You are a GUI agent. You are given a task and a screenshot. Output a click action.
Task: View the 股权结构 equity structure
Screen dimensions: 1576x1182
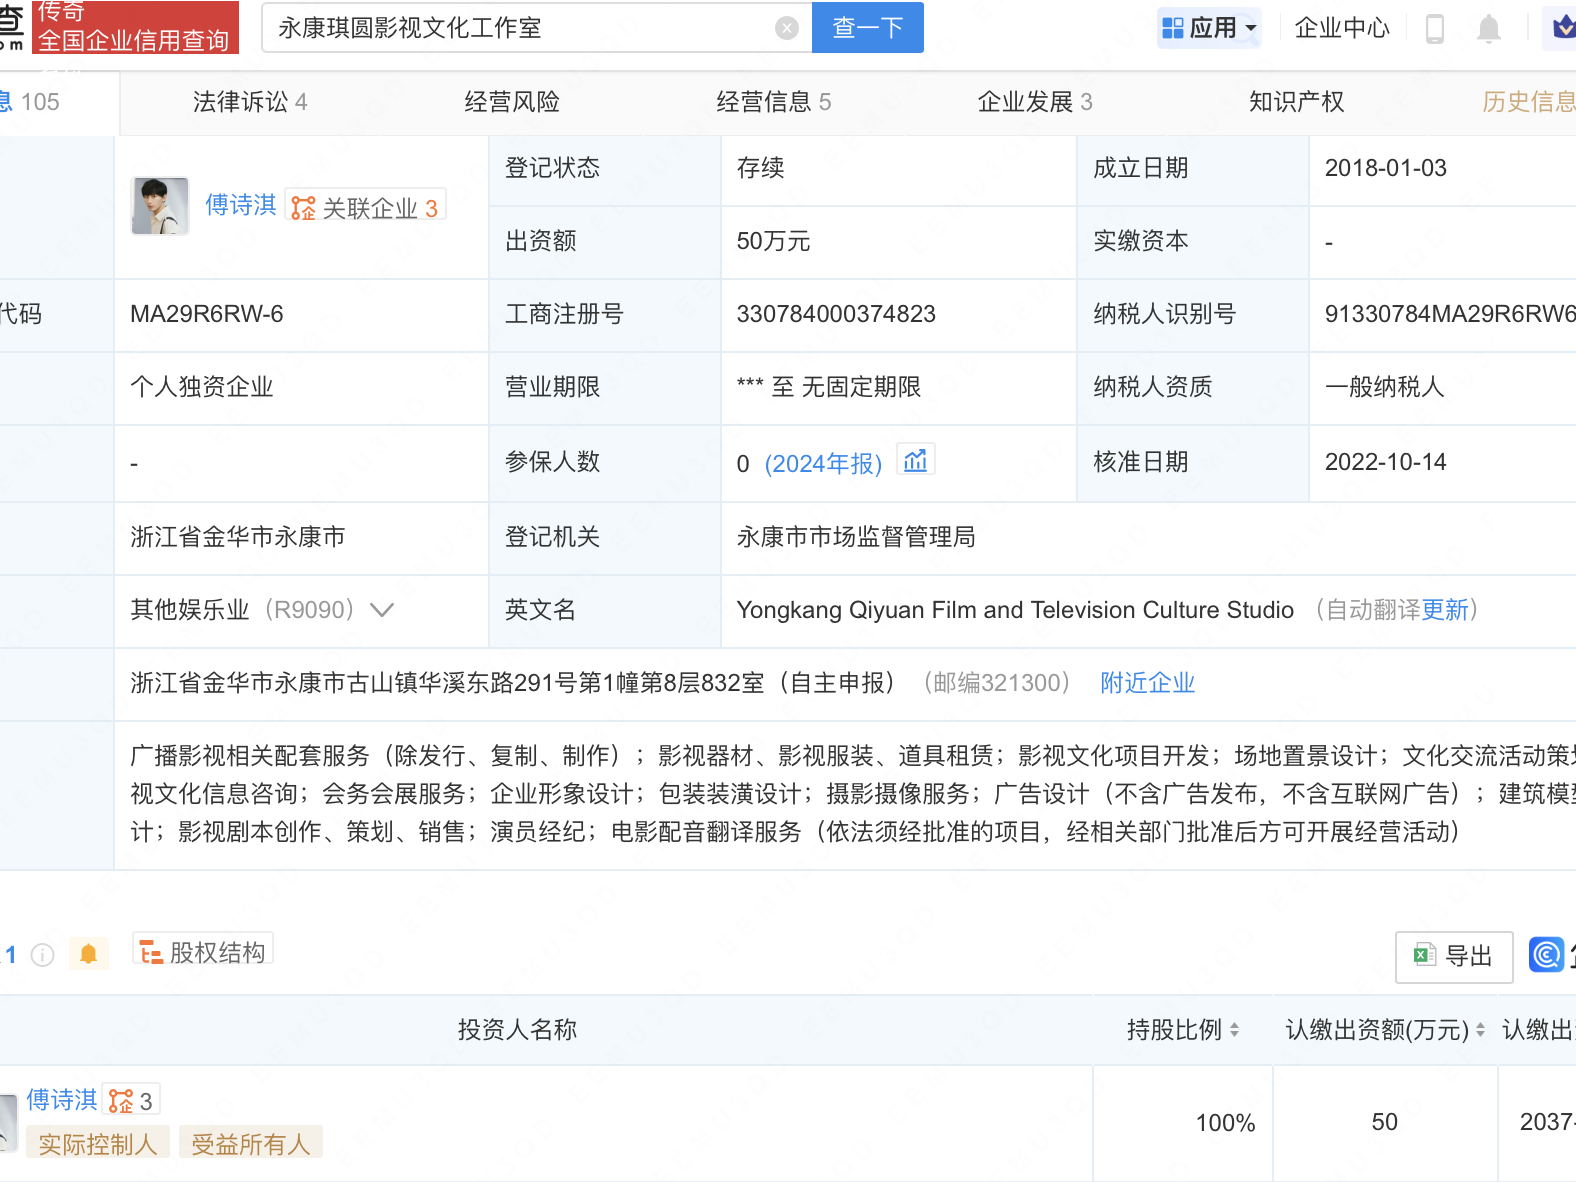(203, 952)
